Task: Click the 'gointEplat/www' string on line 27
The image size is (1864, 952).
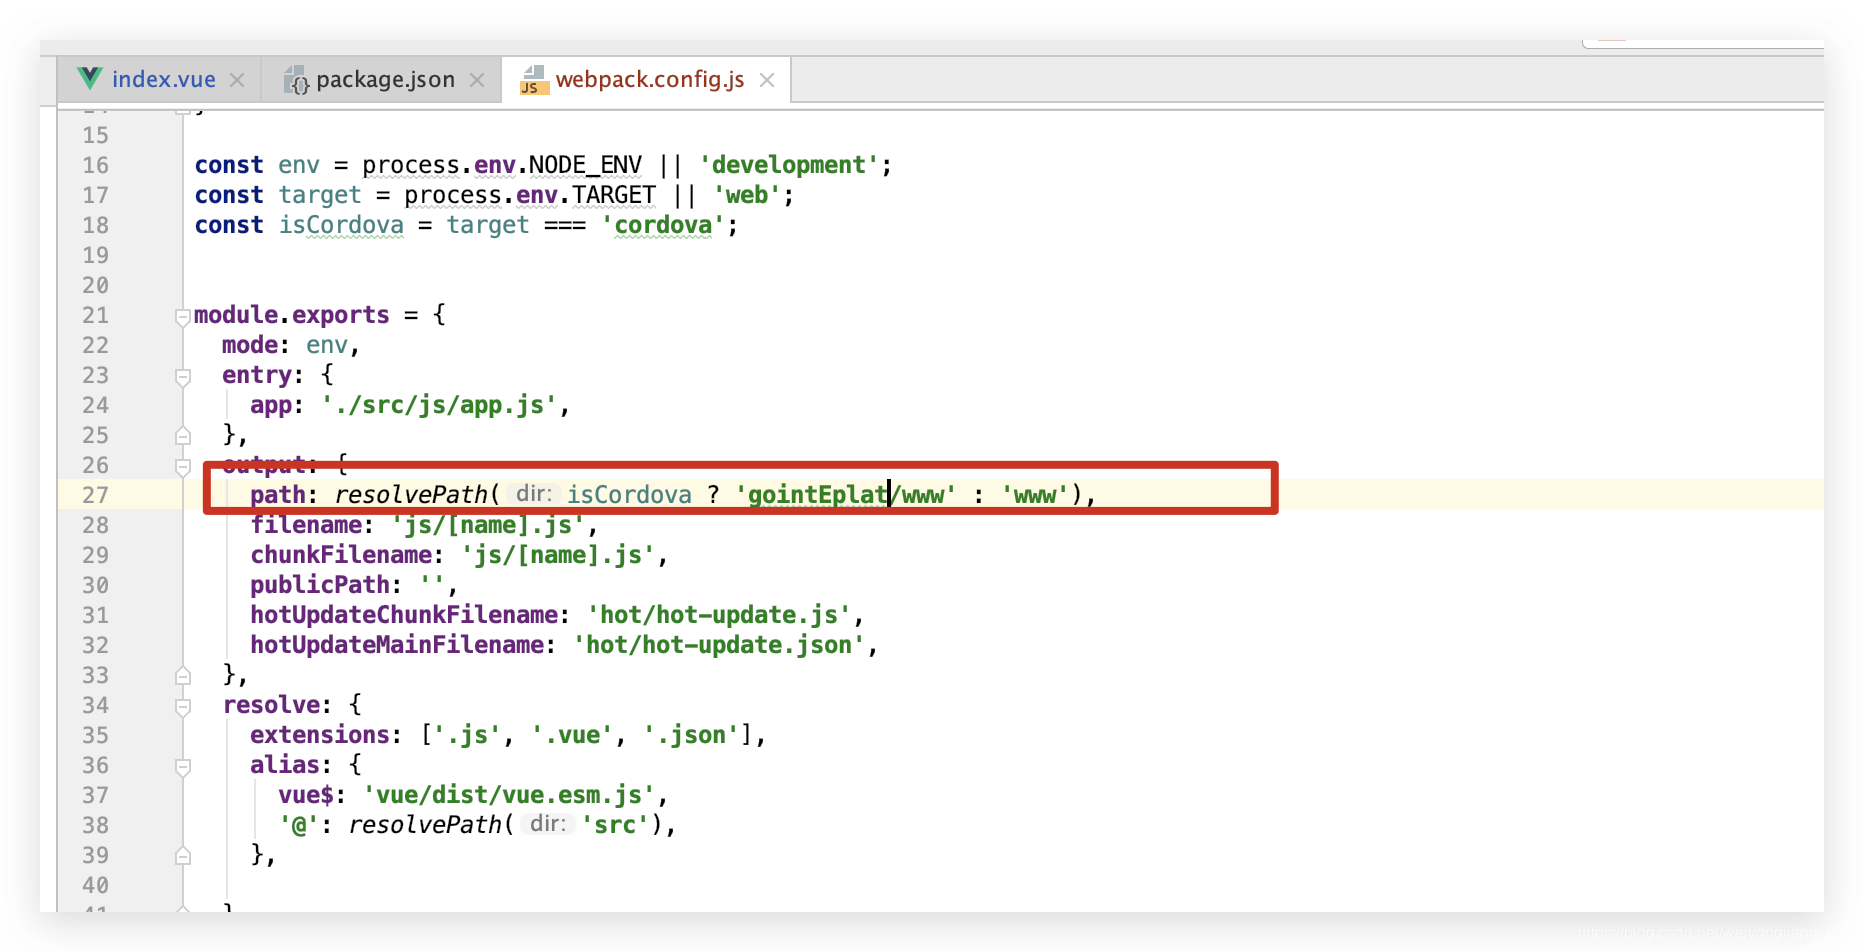Action: pos(846,495)
